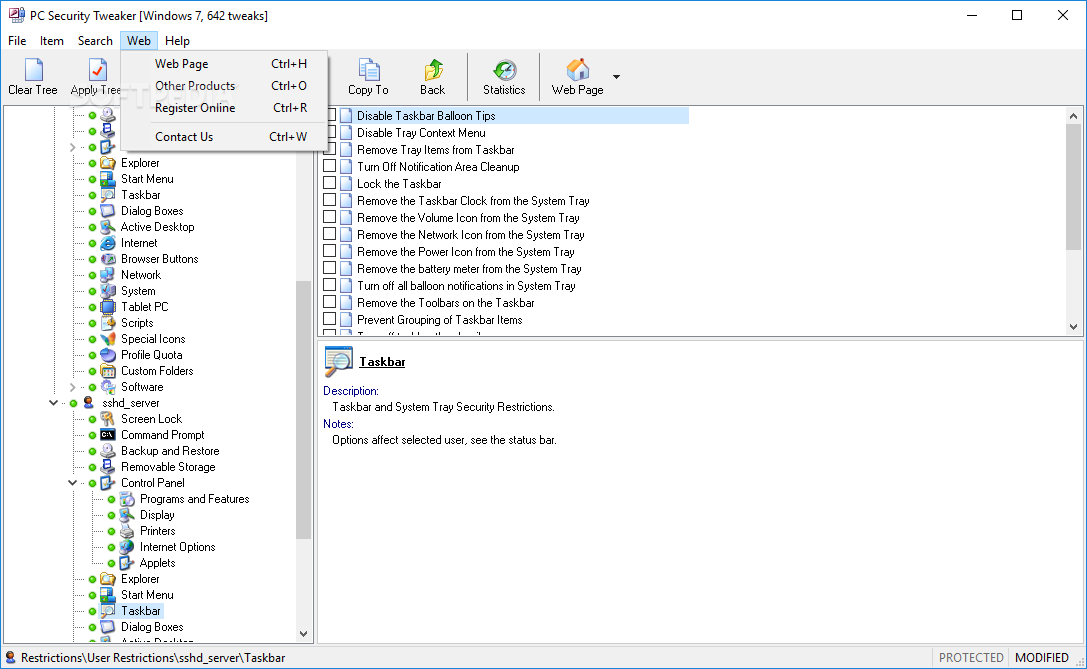Select the Printers icon in tree
Screen dimensions: 1087x669
pyautogui.click(x=127, y=530)
